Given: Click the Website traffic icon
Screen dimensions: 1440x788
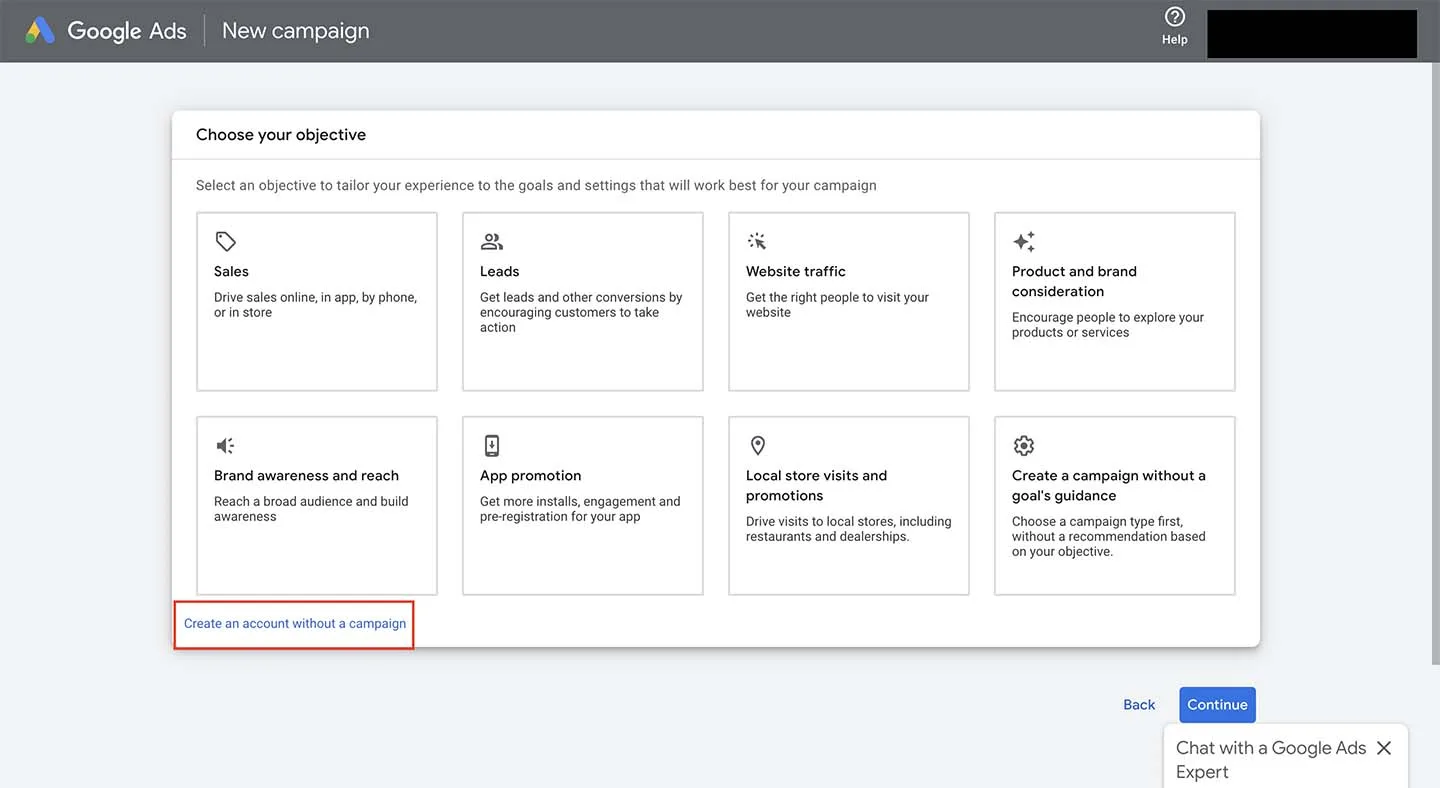Looking at the screenshot, I should (757, 240).
